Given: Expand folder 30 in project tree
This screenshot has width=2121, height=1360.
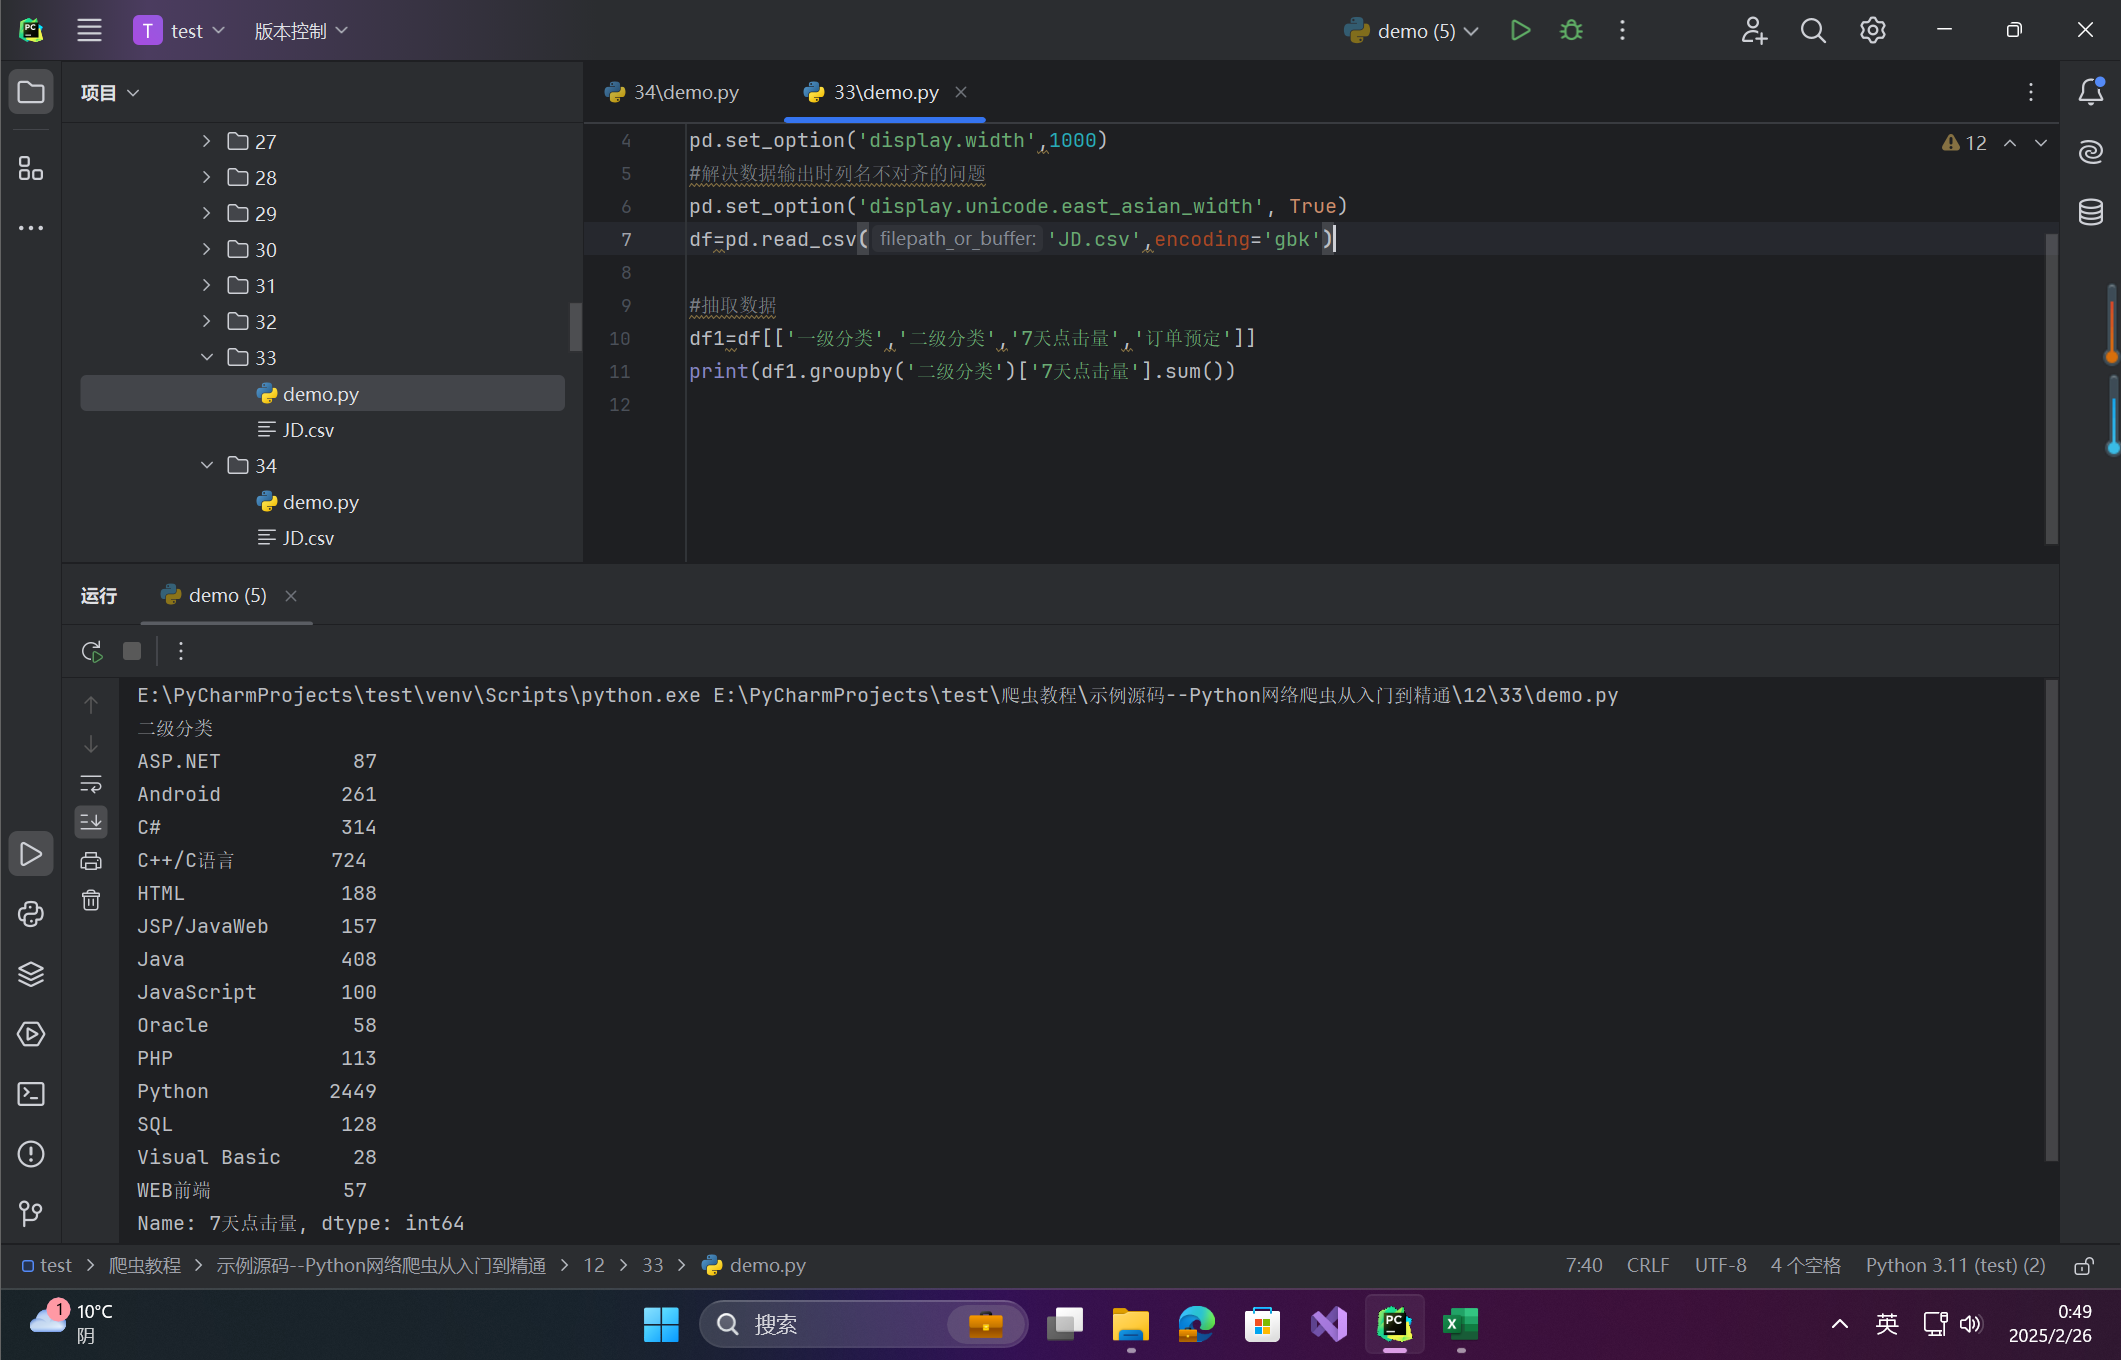Looking at the screenshot, I should point(206,249).
